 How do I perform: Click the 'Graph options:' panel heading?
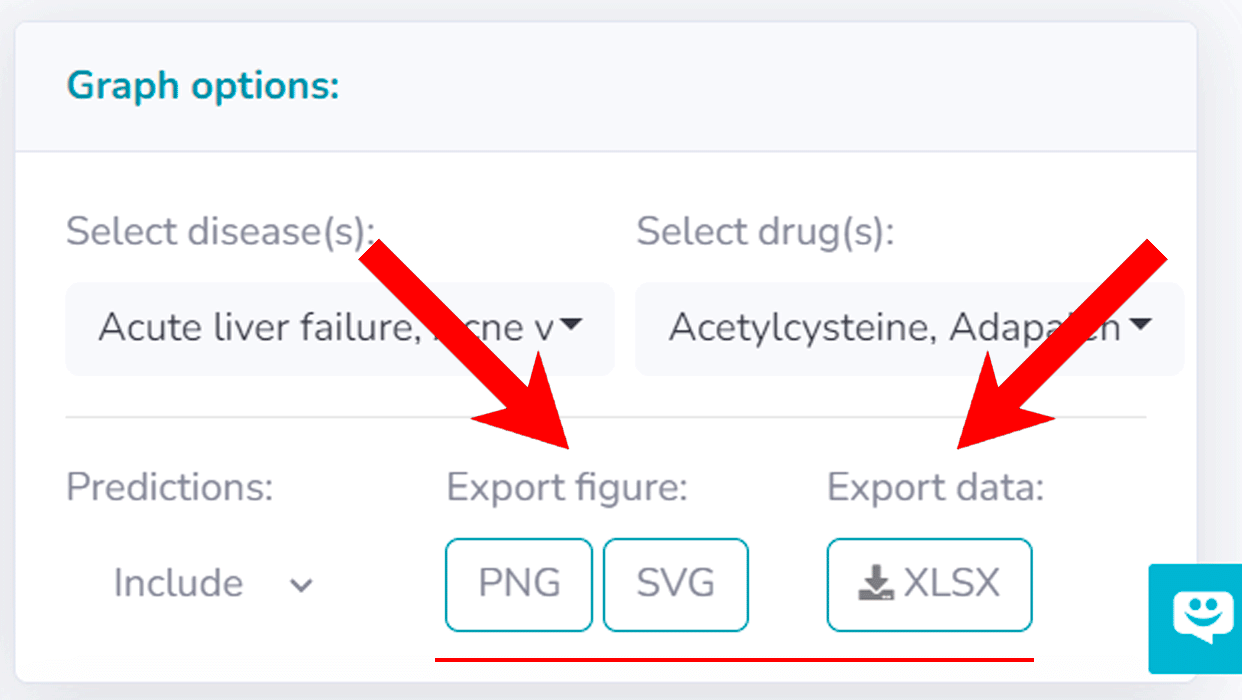tap(203, 86)
